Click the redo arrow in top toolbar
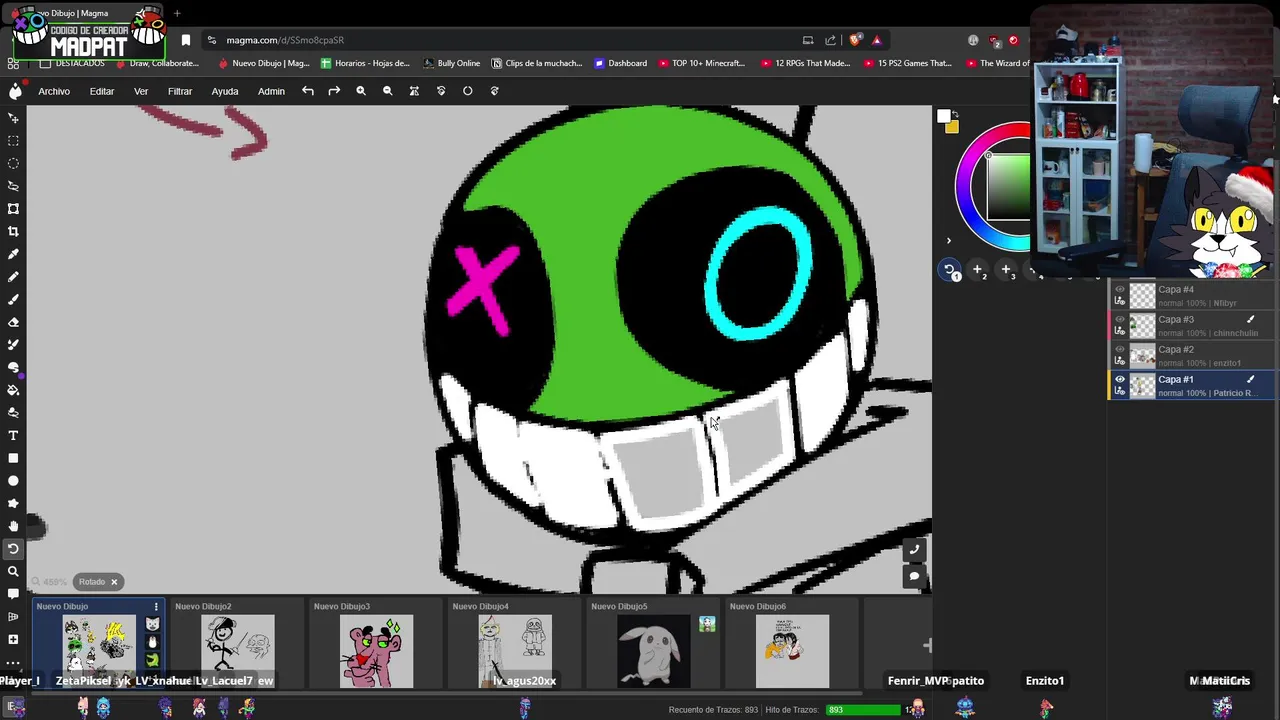This screenshot has width=1280, height=720. (334, 91)
